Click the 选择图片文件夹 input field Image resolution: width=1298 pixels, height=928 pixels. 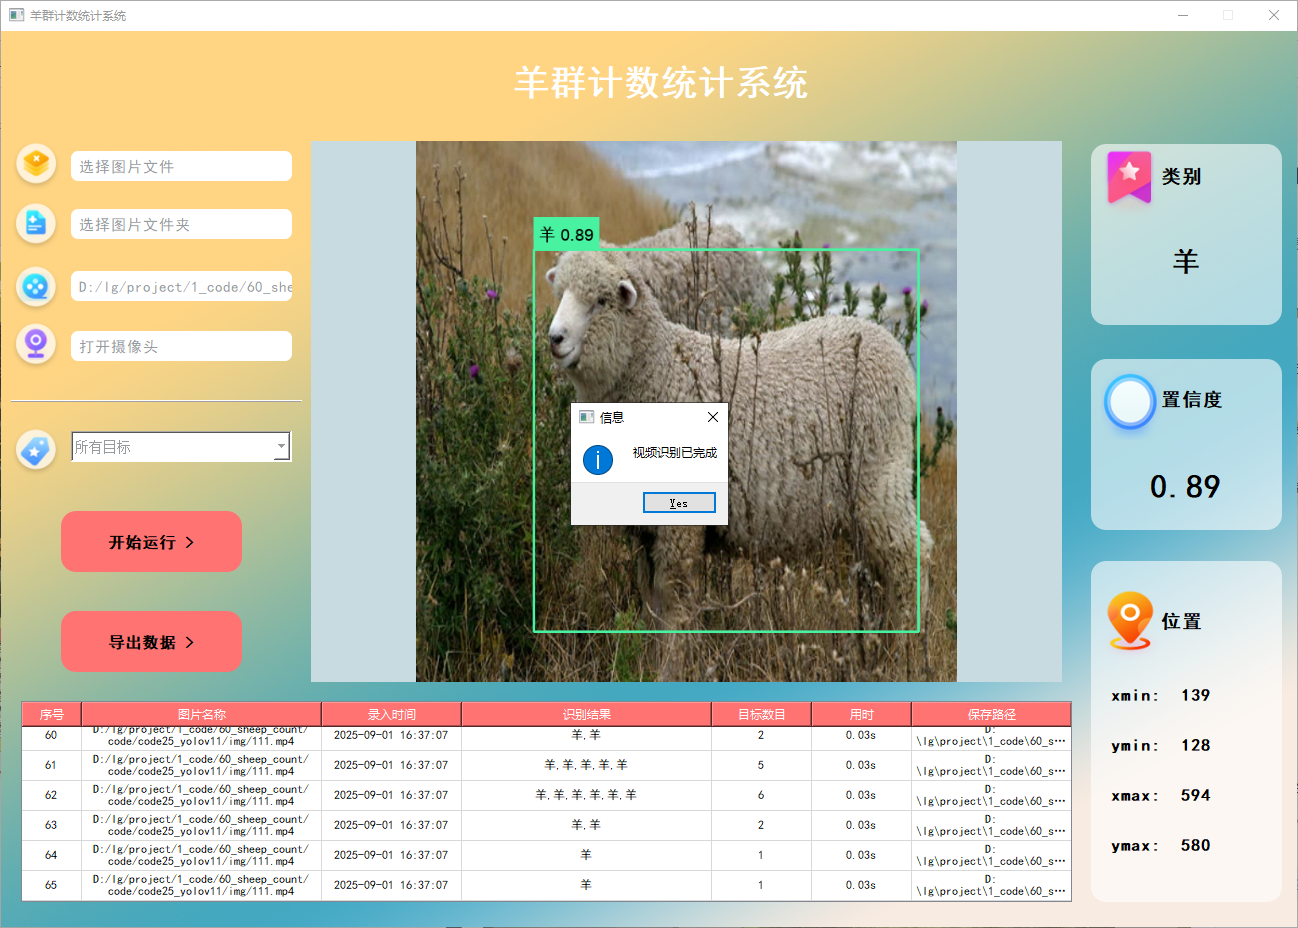coord(181,224)
